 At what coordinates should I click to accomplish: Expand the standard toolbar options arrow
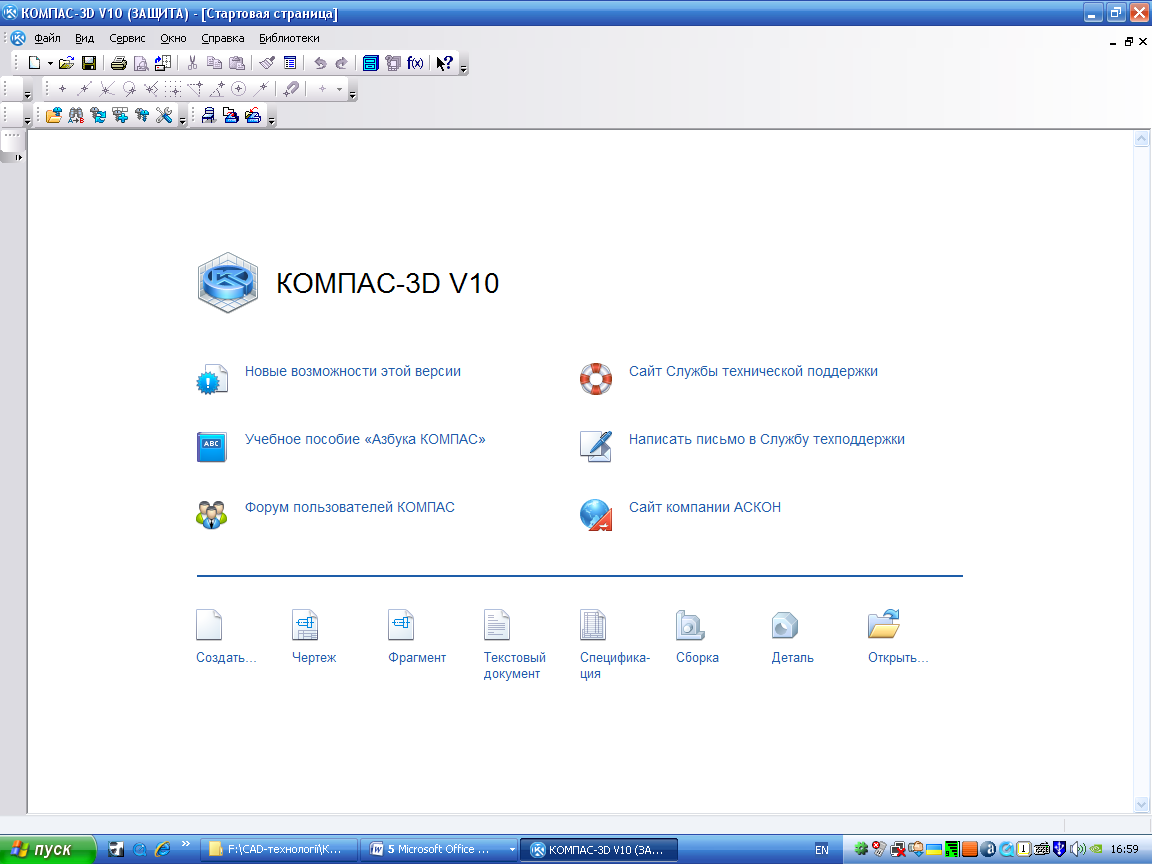point(464,67)
